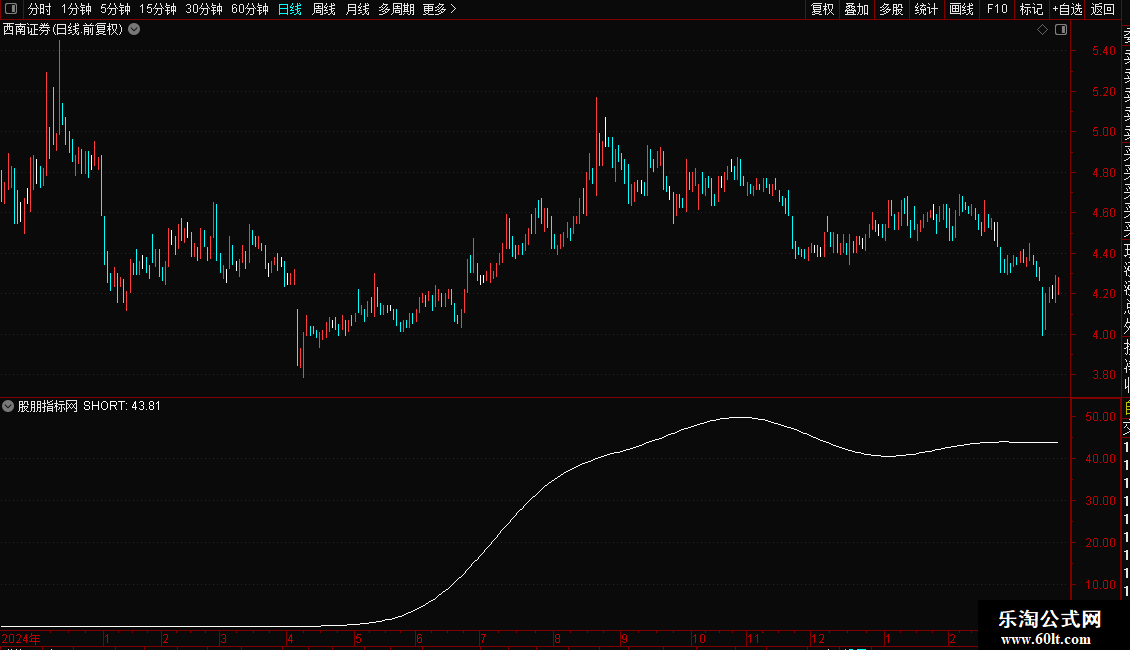Viewport: 1130px width, 650px height.
Task: Click the diamond icon in chart corner
Action: [1042, 30]
